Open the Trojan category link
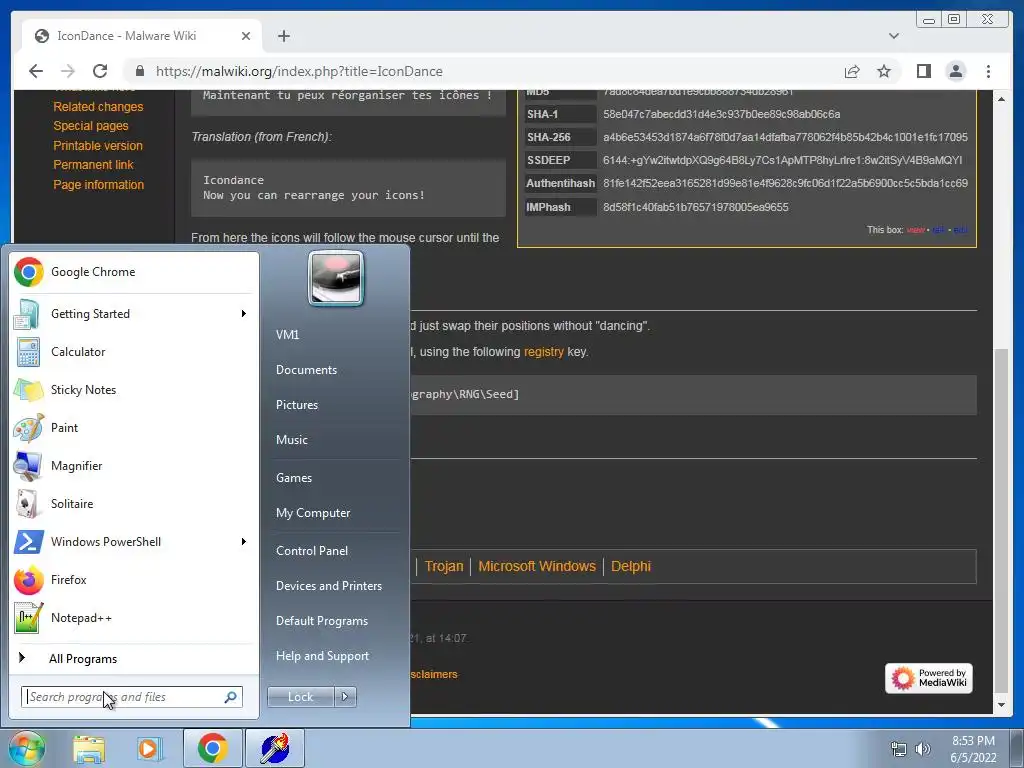Image resolution: width=1024 pixels, height=768 pixels. click(x=444, y=566)
